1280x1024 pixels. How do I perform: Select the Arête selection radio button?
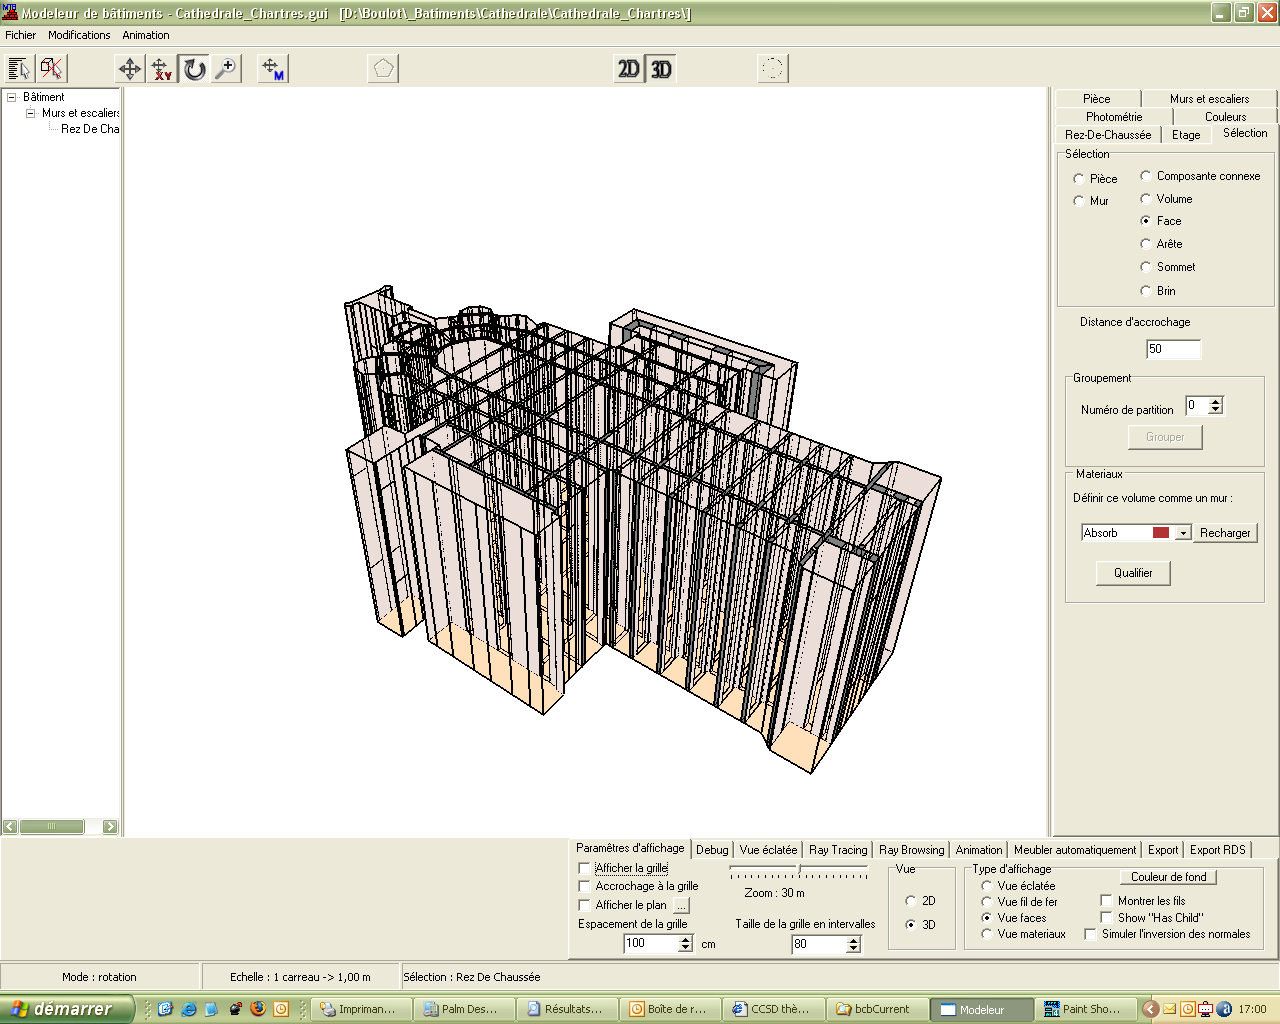[1146, 244]
